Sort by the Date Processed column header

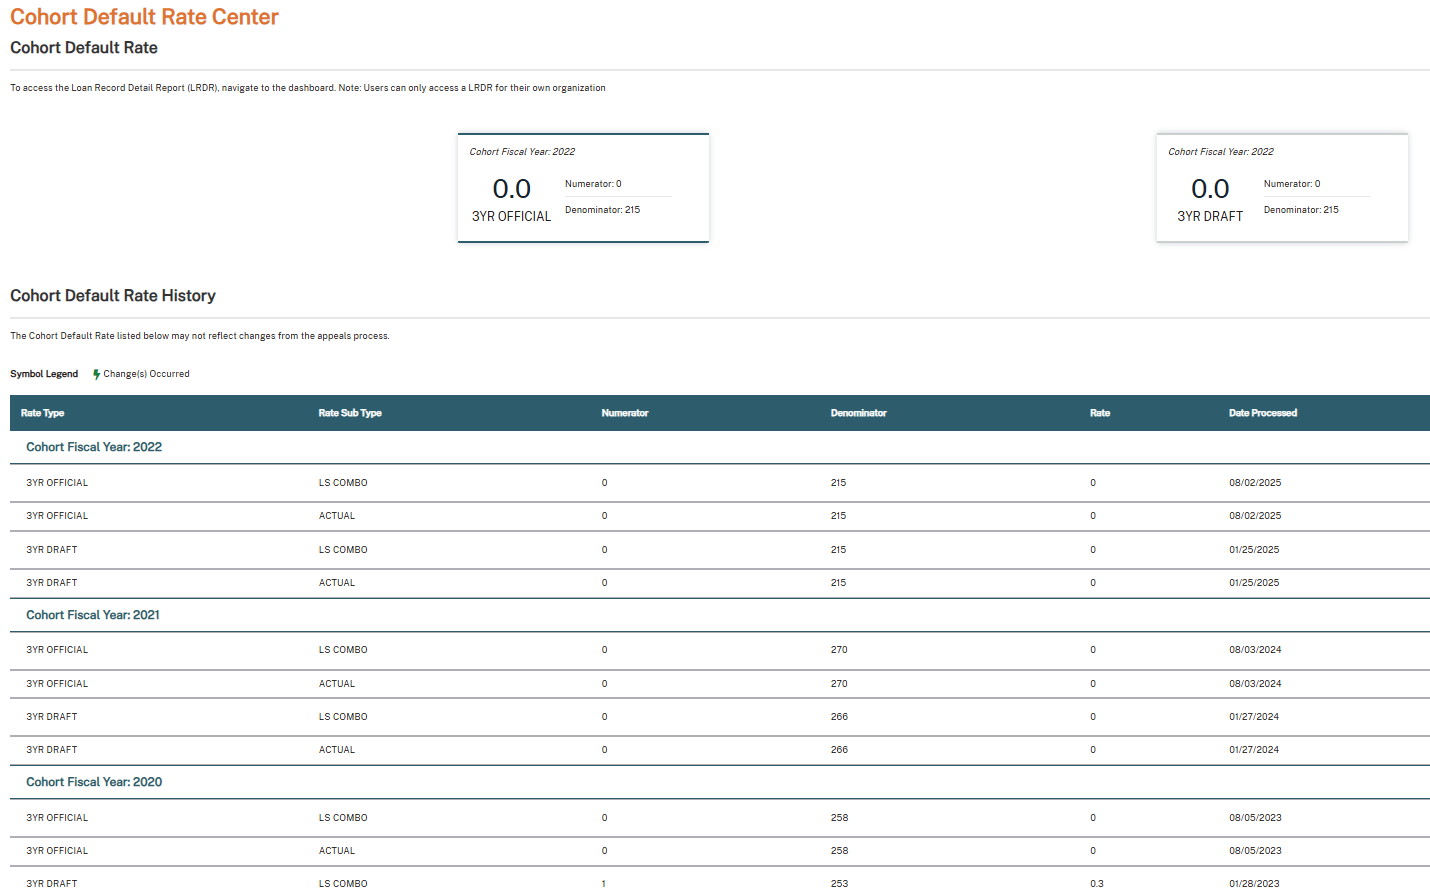tap(1262, 413)
